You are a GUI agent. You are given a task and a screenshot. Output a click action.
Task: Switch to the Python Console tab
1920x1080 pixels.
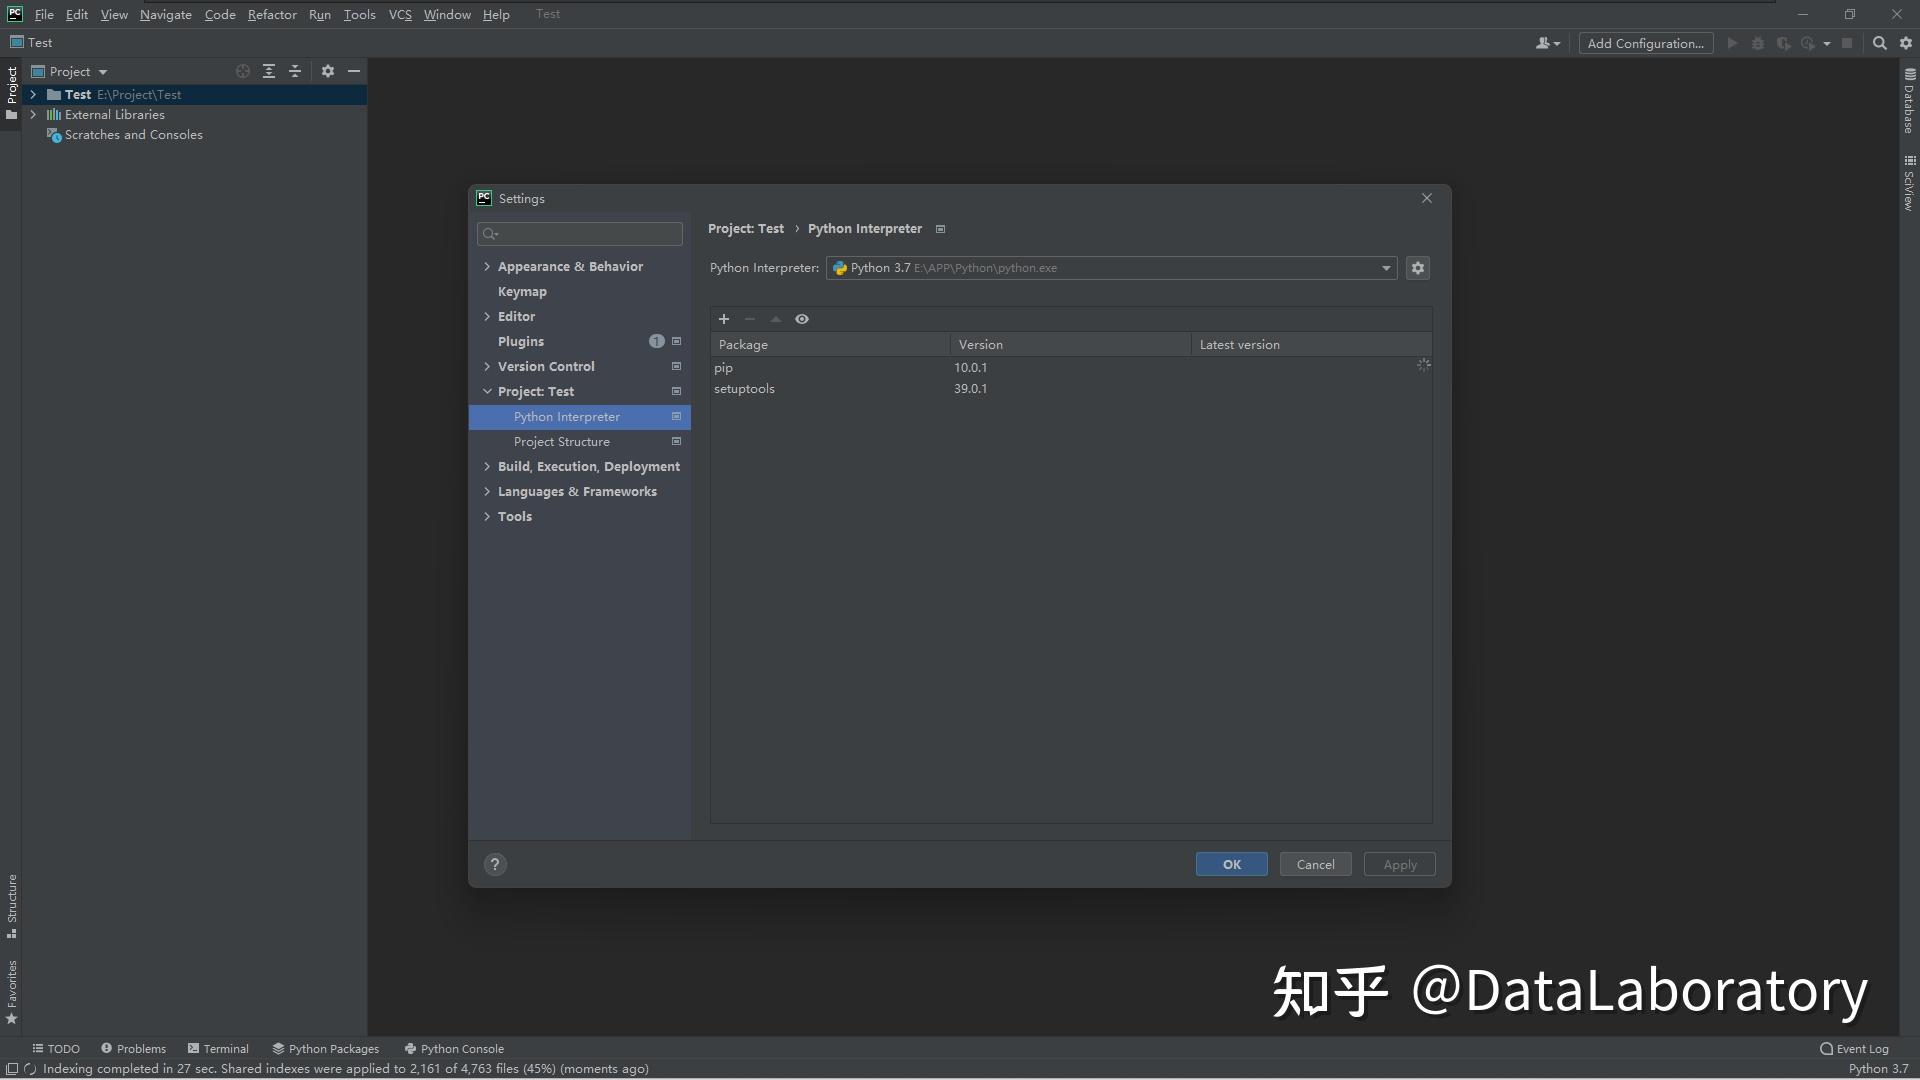[x=455, y=1048]
